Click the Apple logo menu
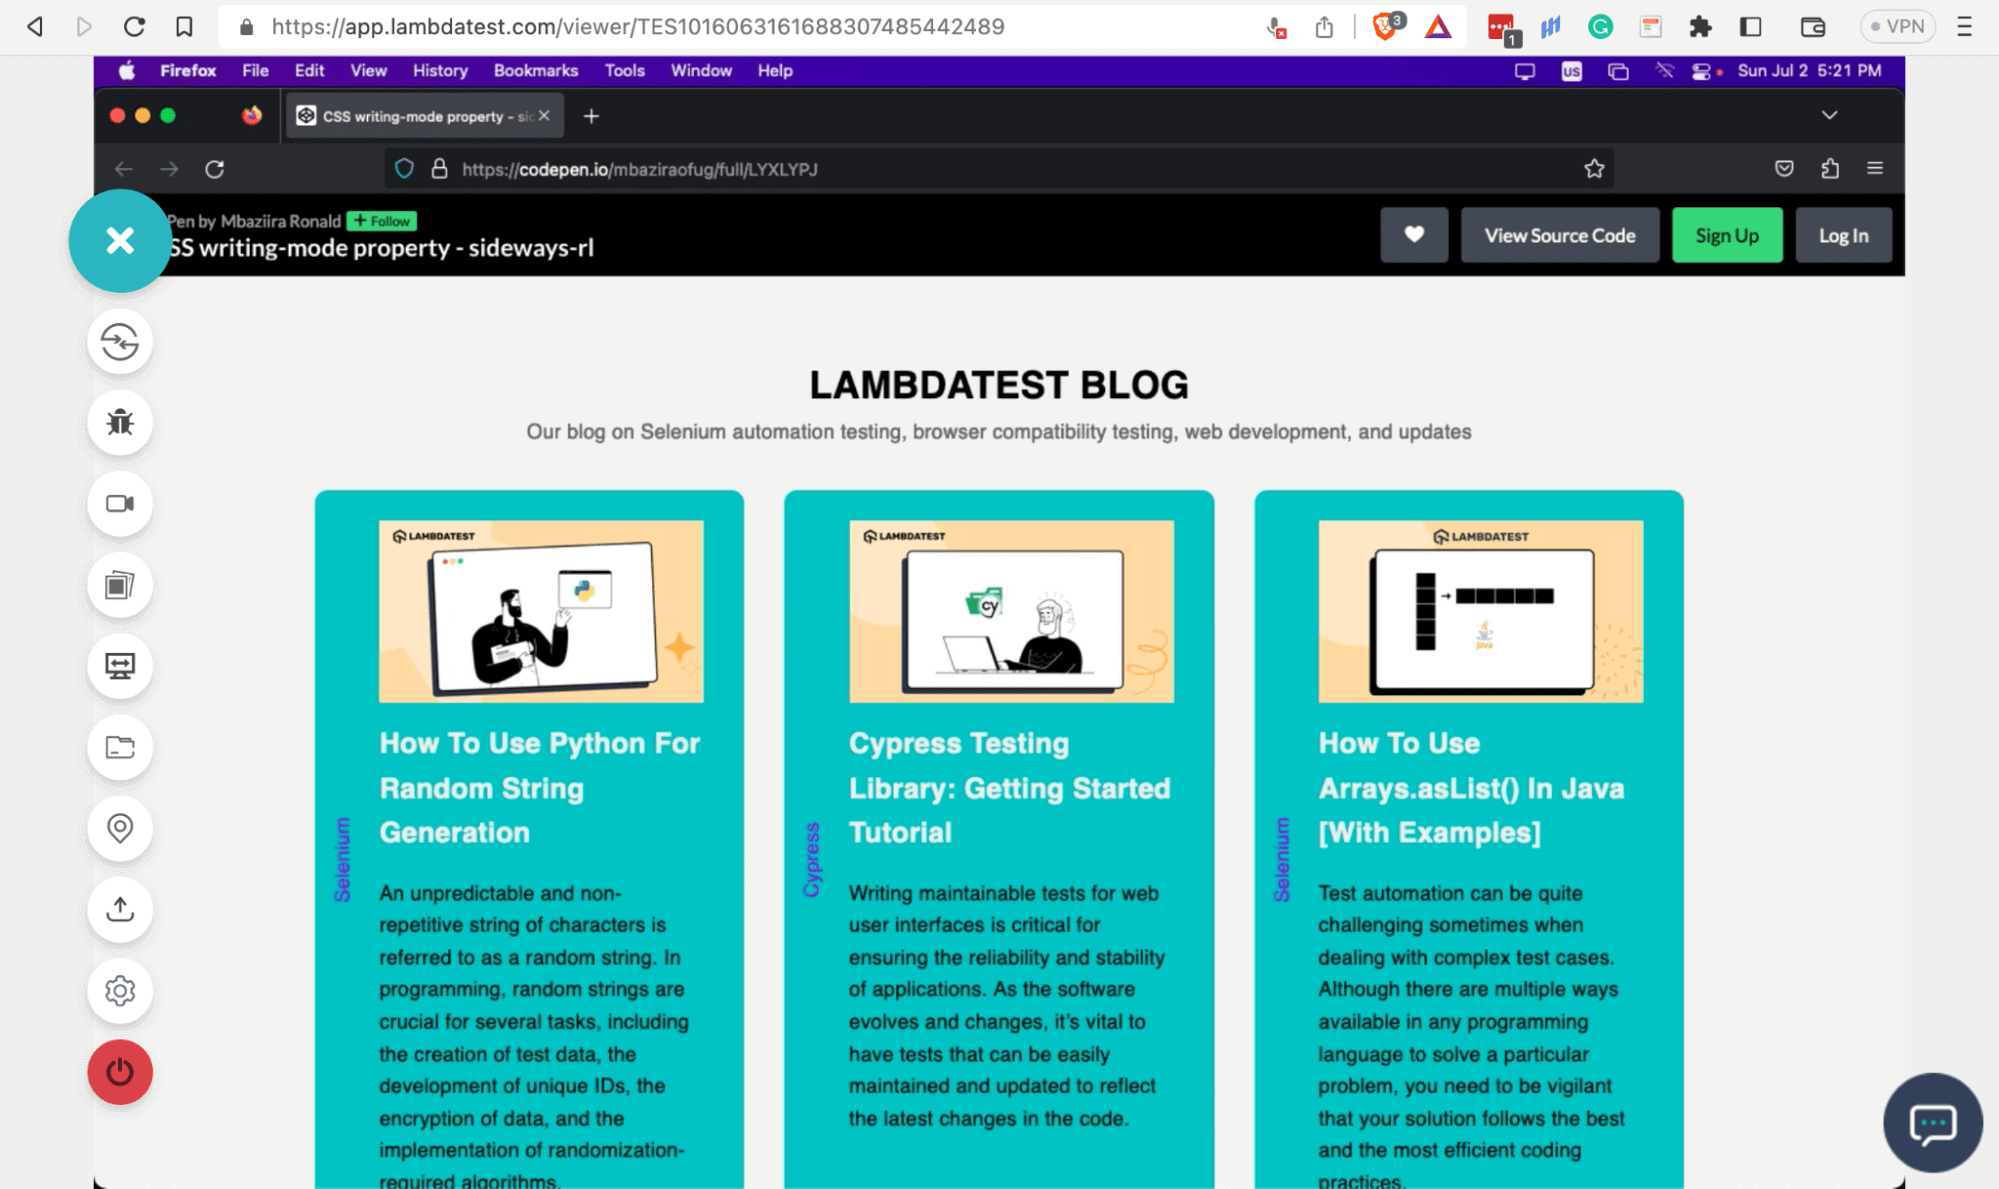This screenshot has width=1999, height=1189. point(127,71)
